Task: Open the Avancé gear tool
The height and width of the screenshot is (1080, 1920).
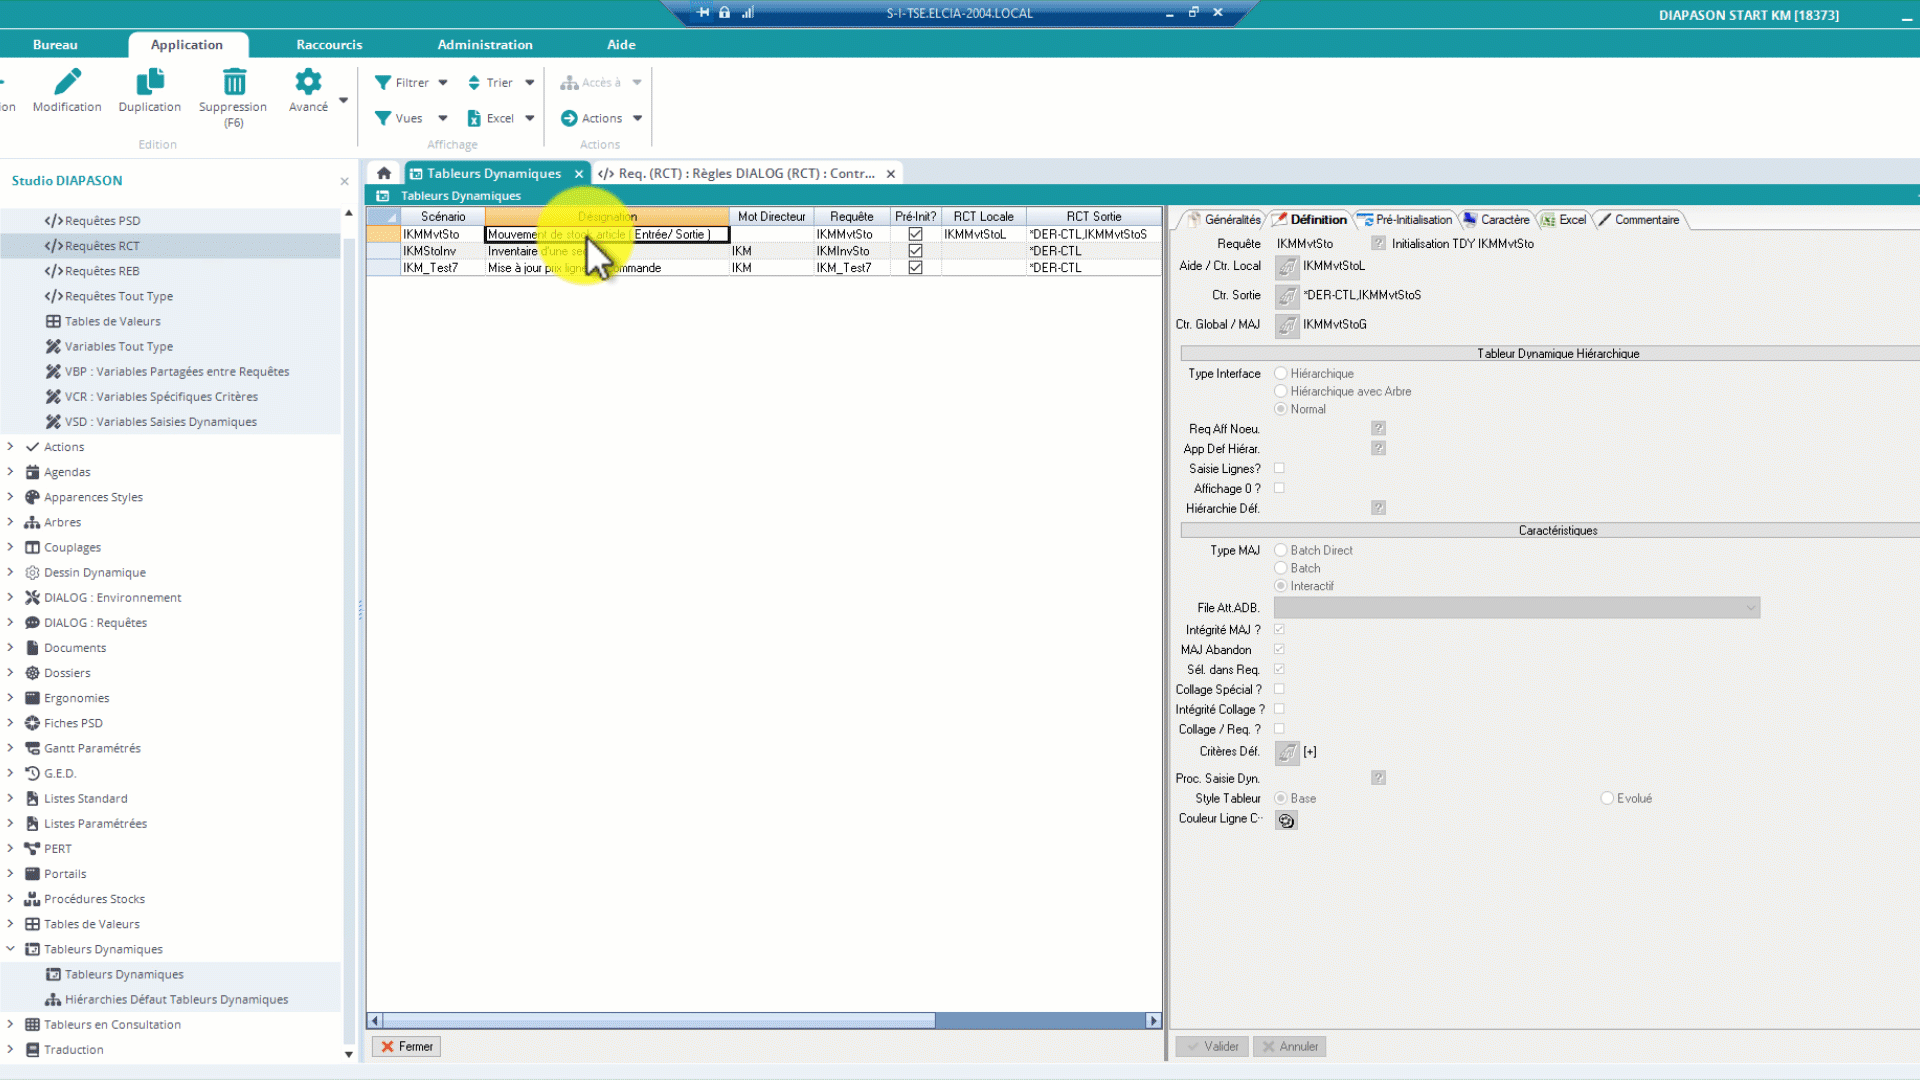Action: click(x=308, y=83)
